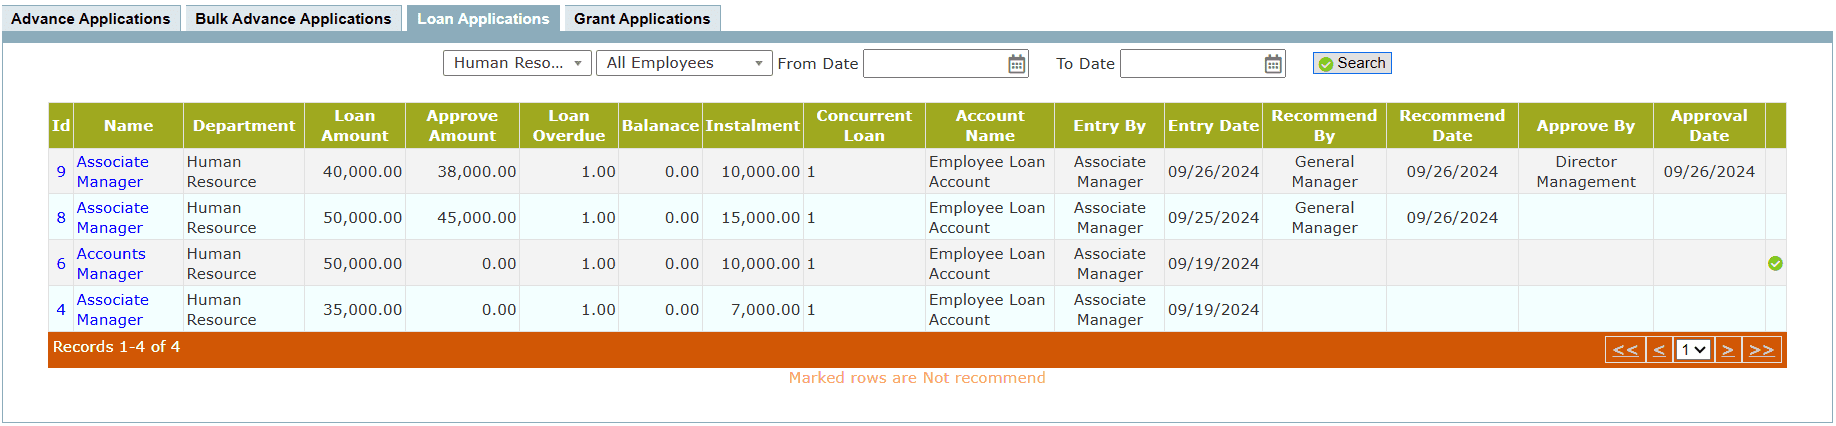Open the page number selector dropdown
The image size is (1836, 426).
click(x=1693, y=350)
